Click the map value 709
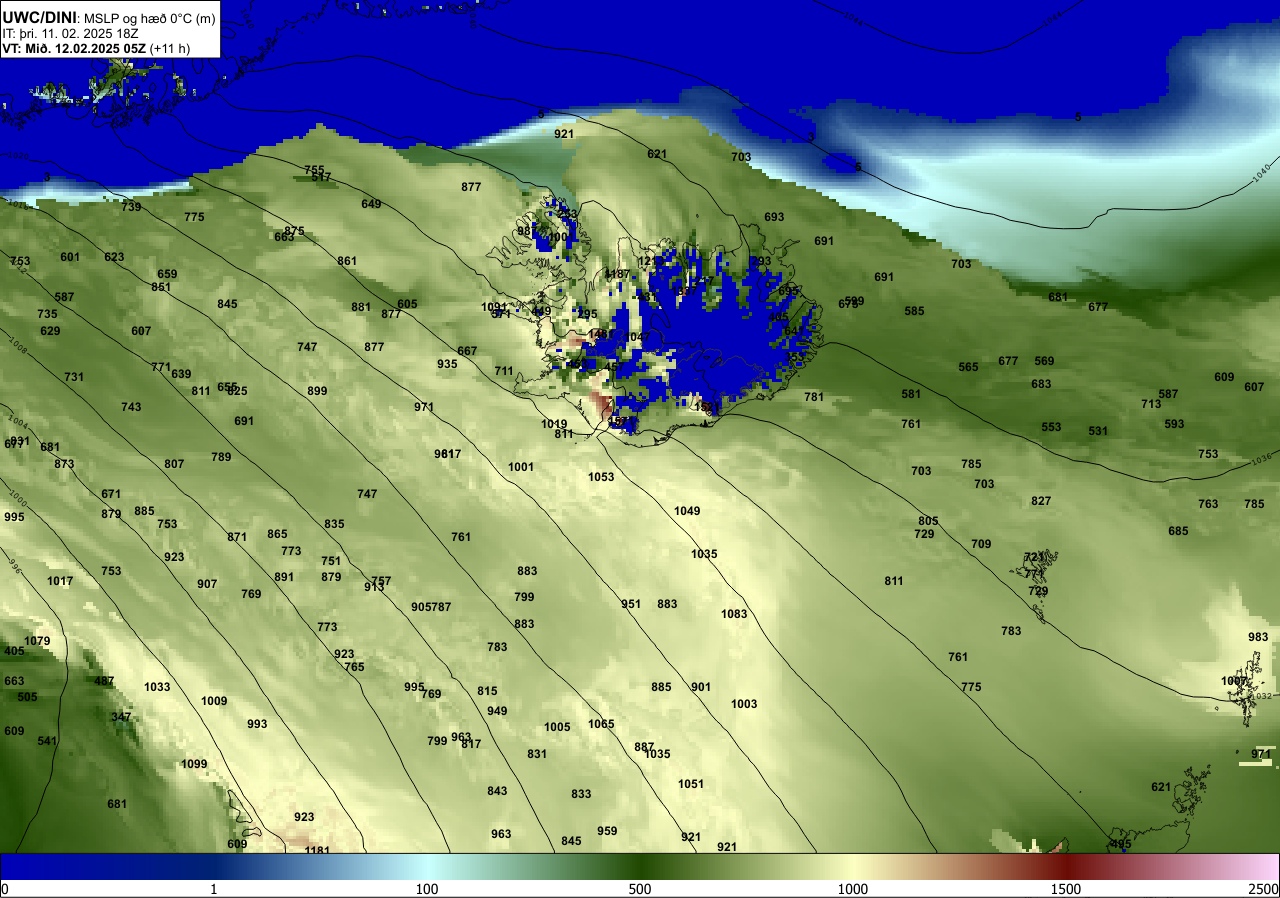The image size is (1280, 898). 981,544
